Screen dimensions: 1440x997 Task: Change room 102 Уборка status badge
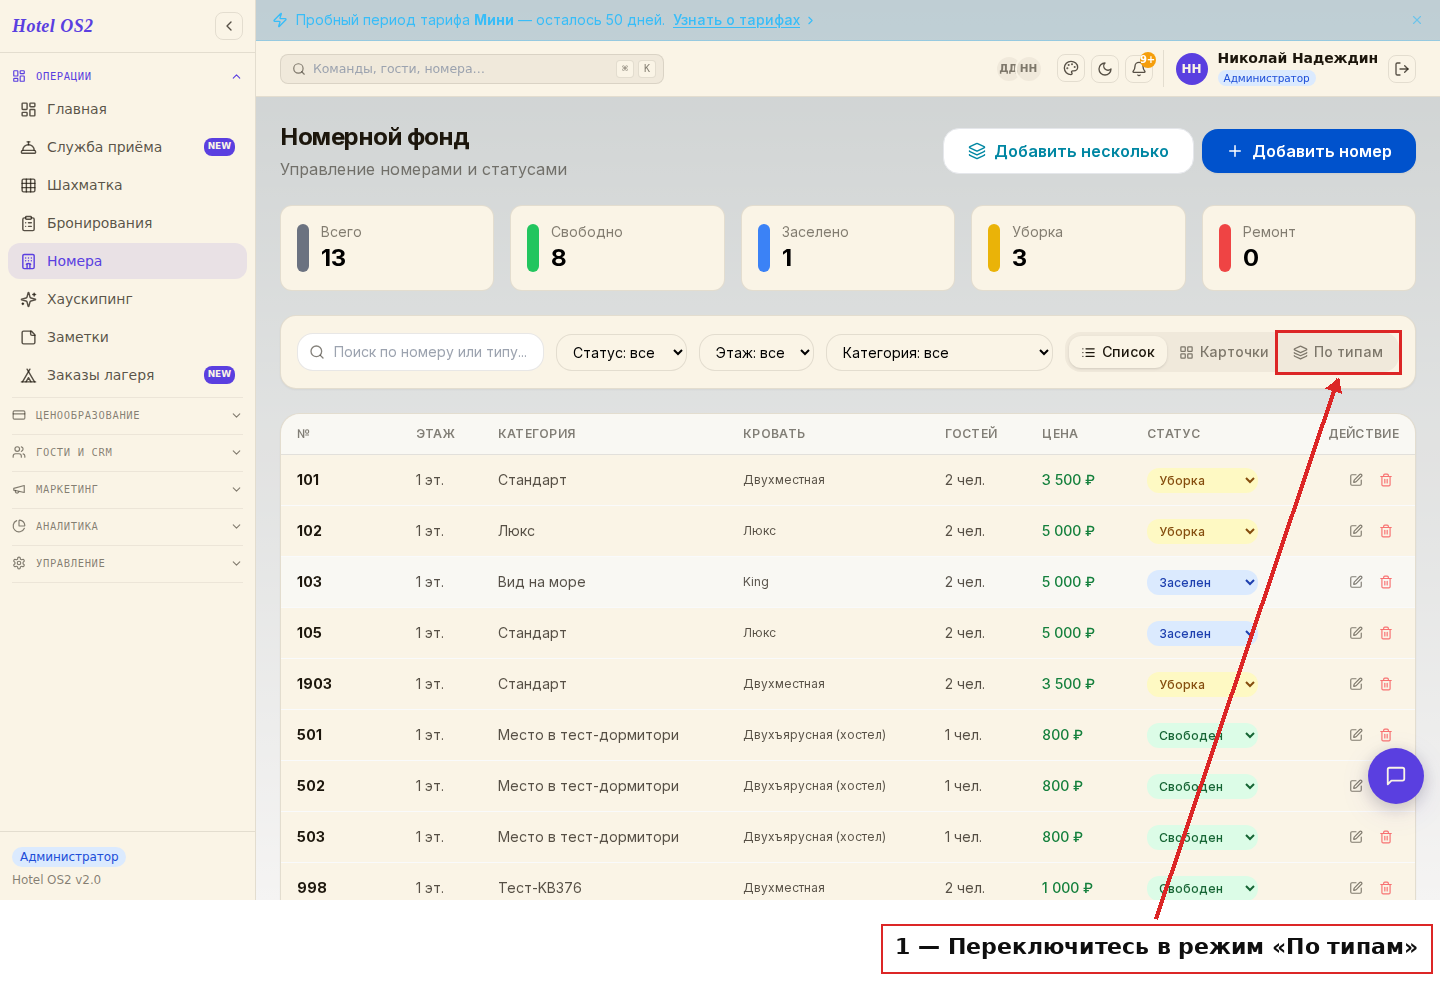point(1202,531)
